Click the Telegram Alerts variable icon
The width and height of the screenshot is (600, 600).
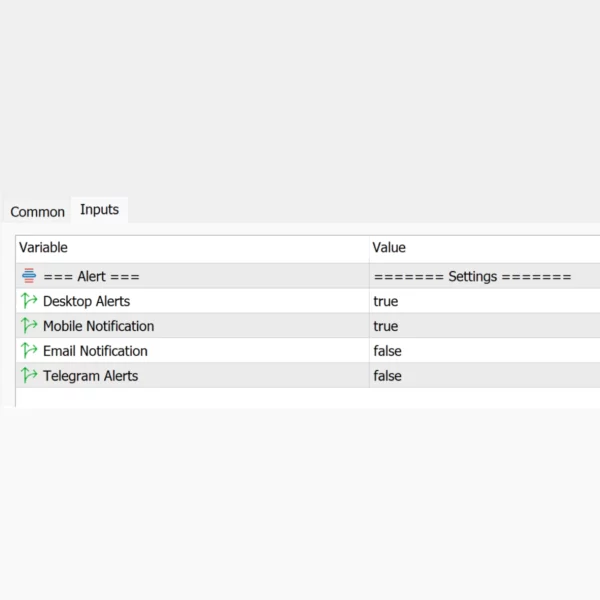click(29, 376)
